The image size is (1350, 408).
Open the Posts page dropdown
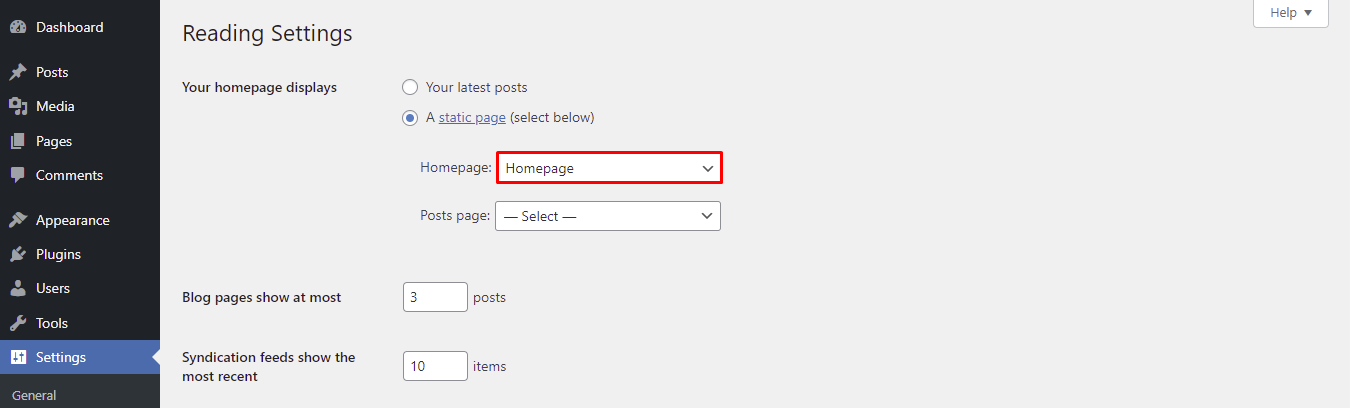coord(608,216)
